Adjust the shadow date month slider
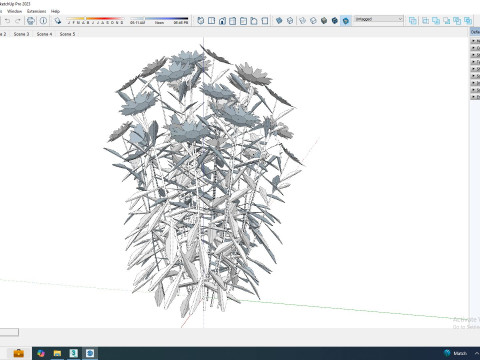The width and height of the screenshot is (480, 360). 95,19
